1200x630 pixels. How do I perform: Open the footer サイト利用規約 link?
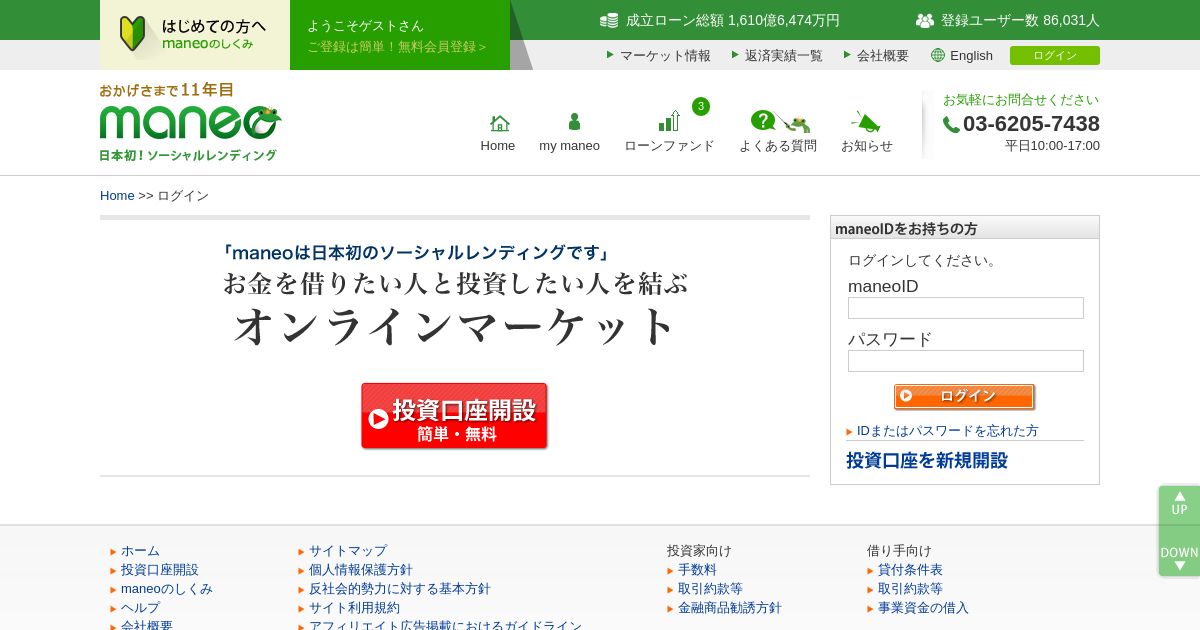[354, 607]
